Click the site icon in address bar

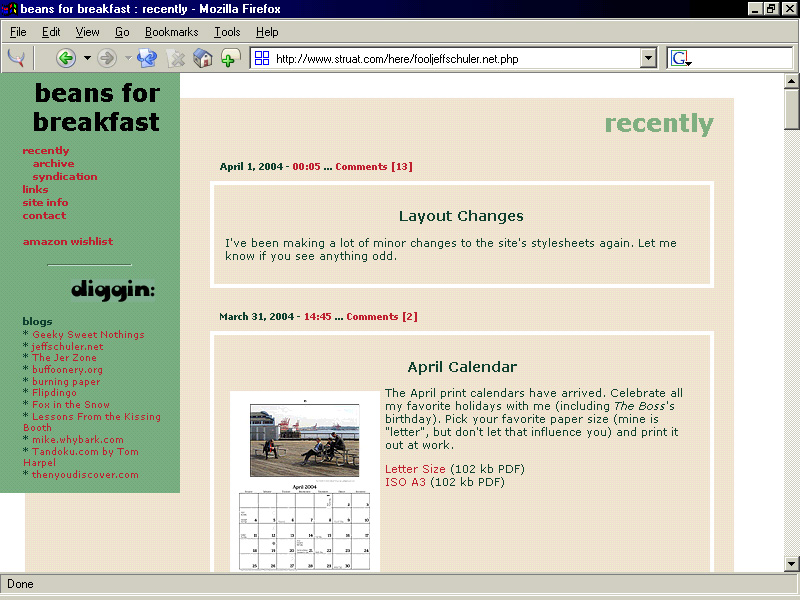(262, 58)
